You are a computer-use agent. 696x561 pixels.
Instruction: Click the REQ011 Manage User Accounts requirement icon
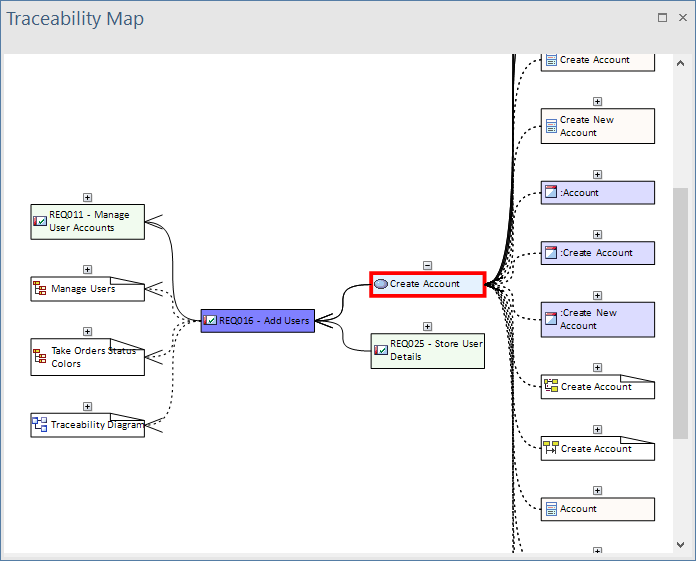click(40, 221)
